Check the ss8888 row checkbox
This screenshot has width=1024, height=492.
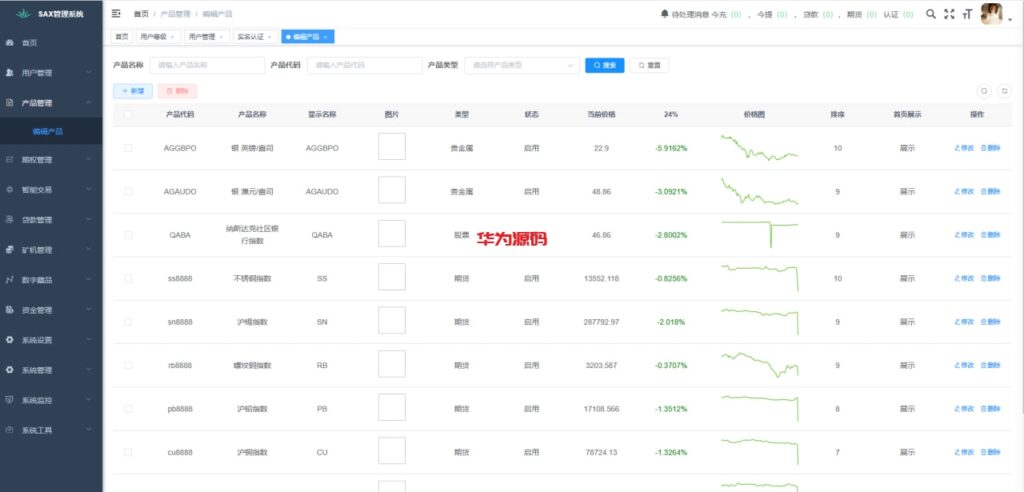tap(128, 278)
